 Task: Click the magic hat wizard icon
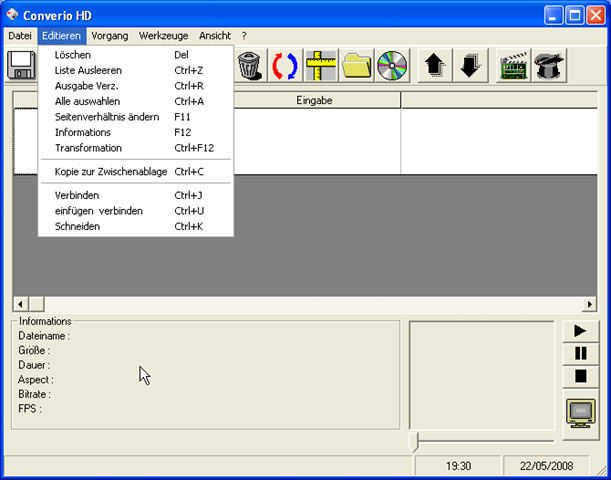(x=549, y=65)
